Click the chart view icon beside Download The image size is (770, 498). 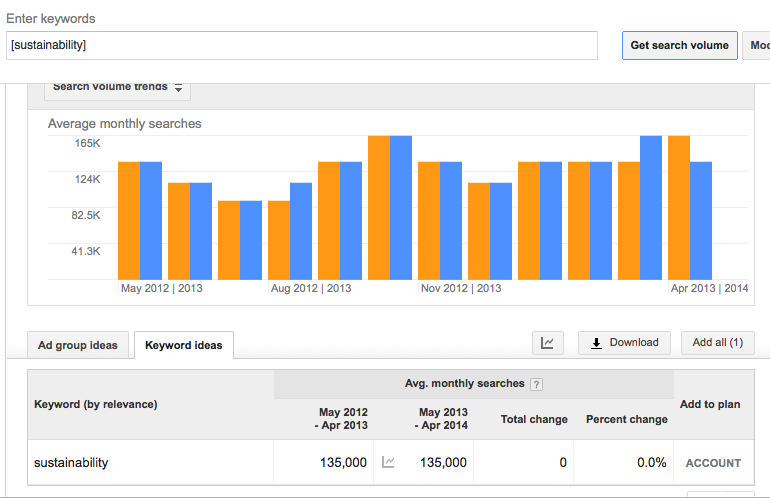(x=548, y=343)
